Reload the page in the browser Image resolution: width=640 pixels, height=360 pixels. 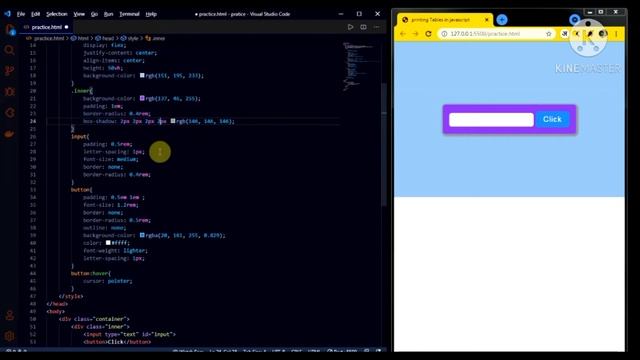pyautogui.click(x=428, y=34)
